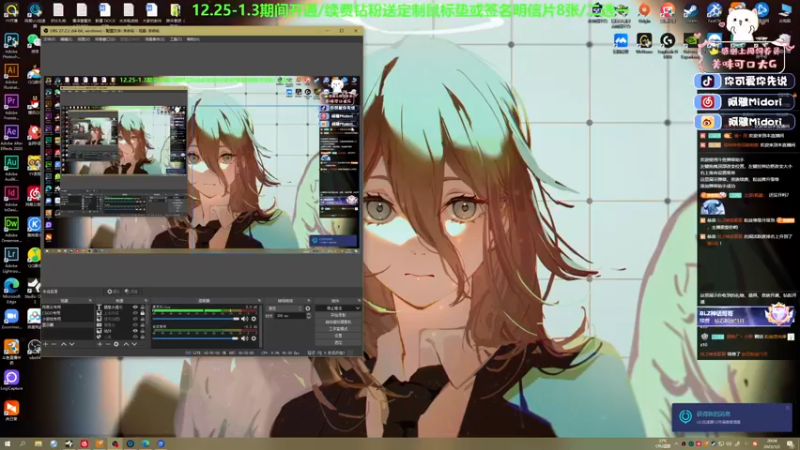Undock the Audio Mixer panel via header icon
The width and height of the screenshot is (800, 450).
click(x=259, y=301)
